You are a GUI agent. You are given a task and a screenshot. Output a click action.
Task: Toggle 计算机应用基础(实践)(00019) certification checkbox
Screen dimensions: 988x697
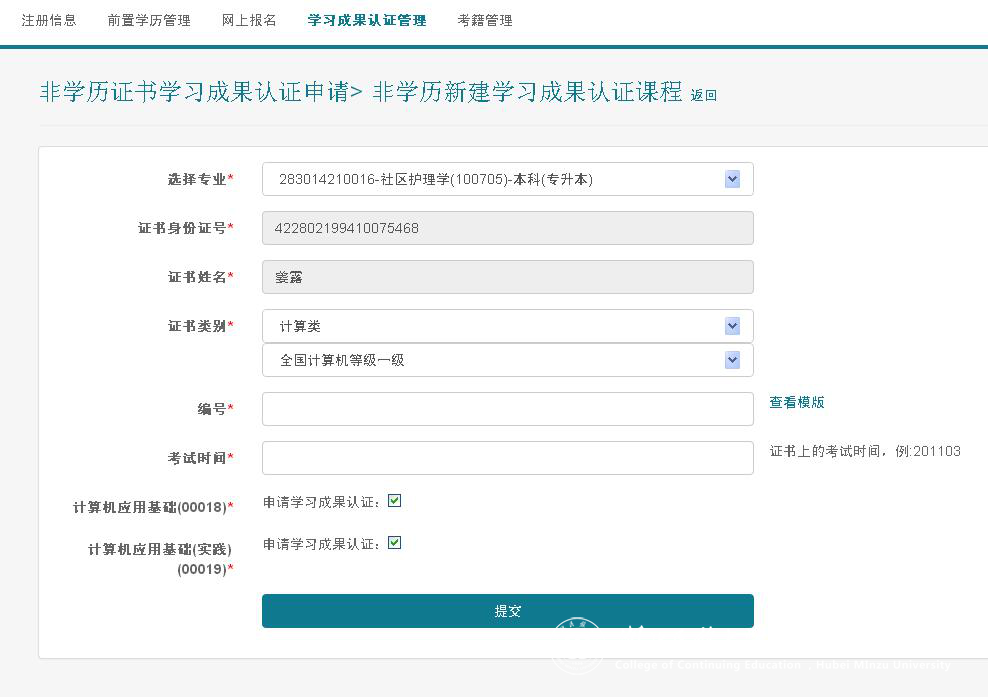(394, 543)
